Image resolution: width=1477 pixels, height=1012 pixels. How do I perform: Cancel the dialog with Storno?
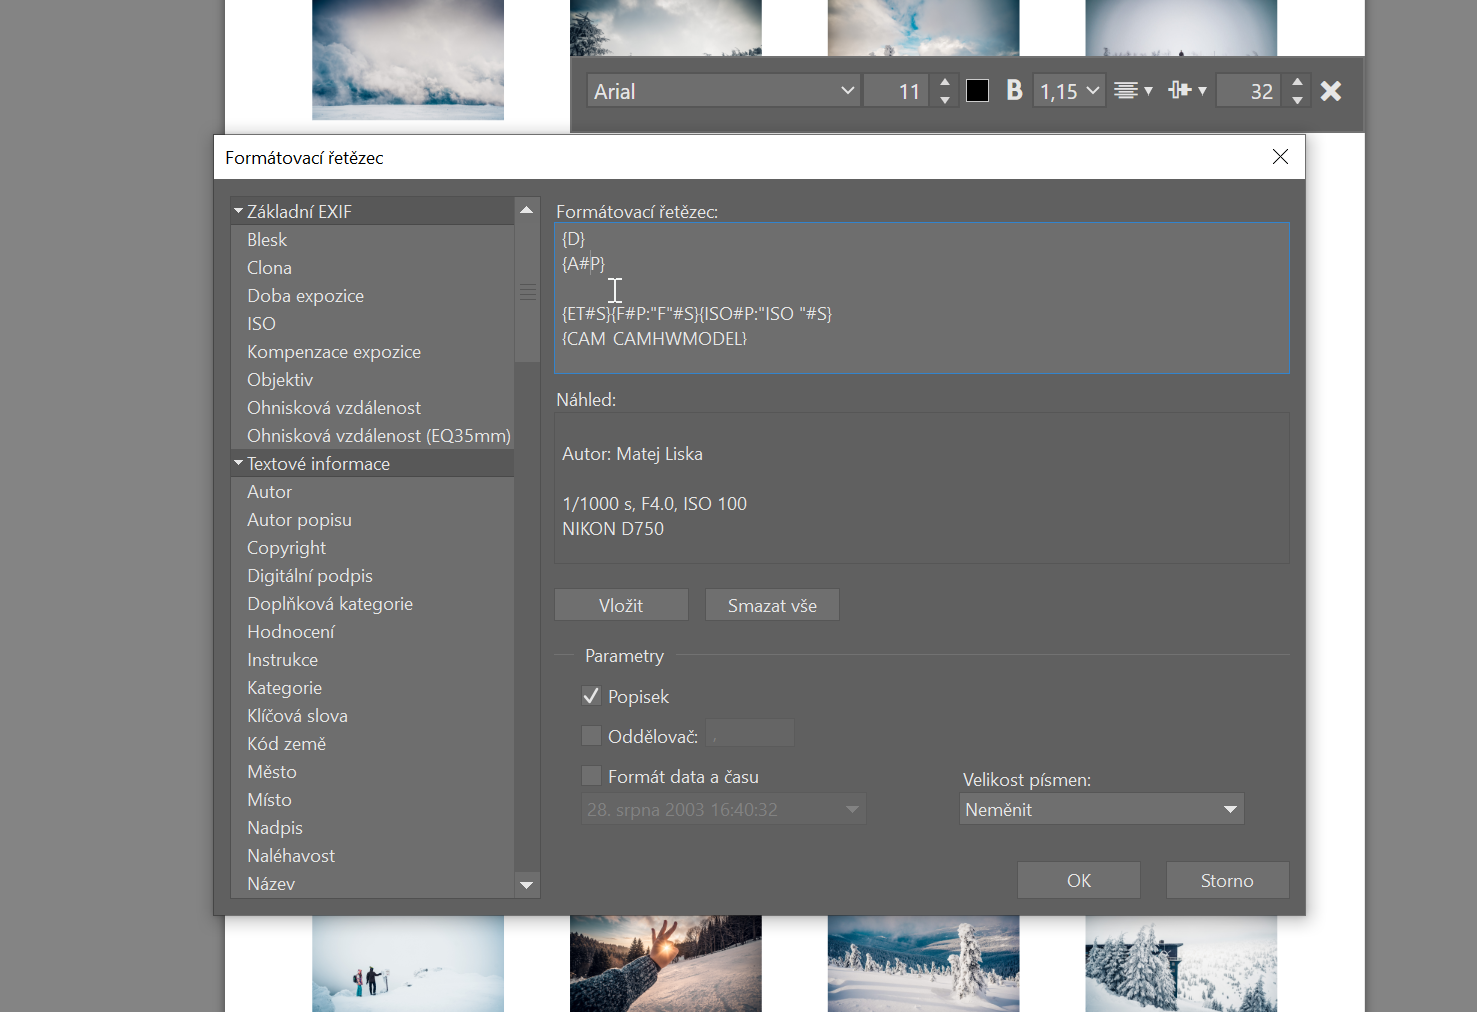pos(1227,880)
